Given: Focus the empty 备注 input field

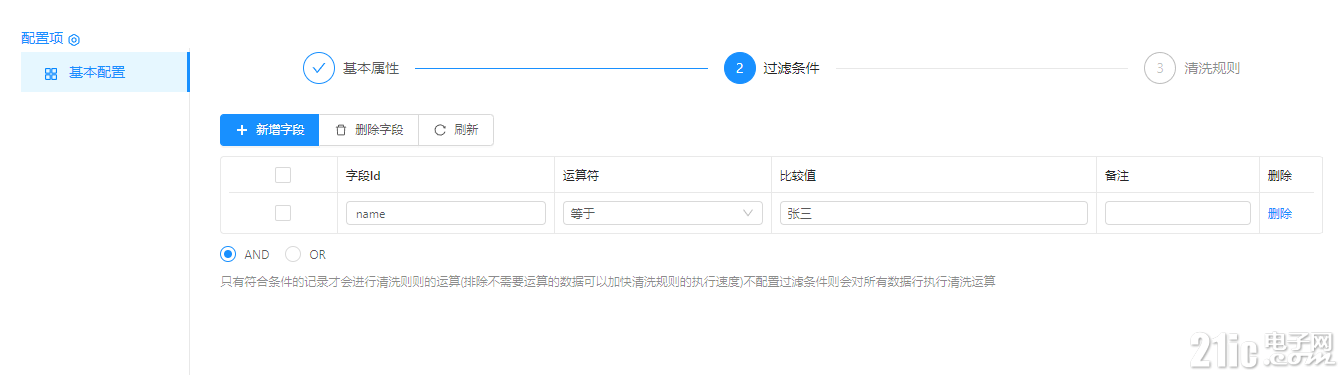Looking at the screenshot, I should click(1178, 213).
